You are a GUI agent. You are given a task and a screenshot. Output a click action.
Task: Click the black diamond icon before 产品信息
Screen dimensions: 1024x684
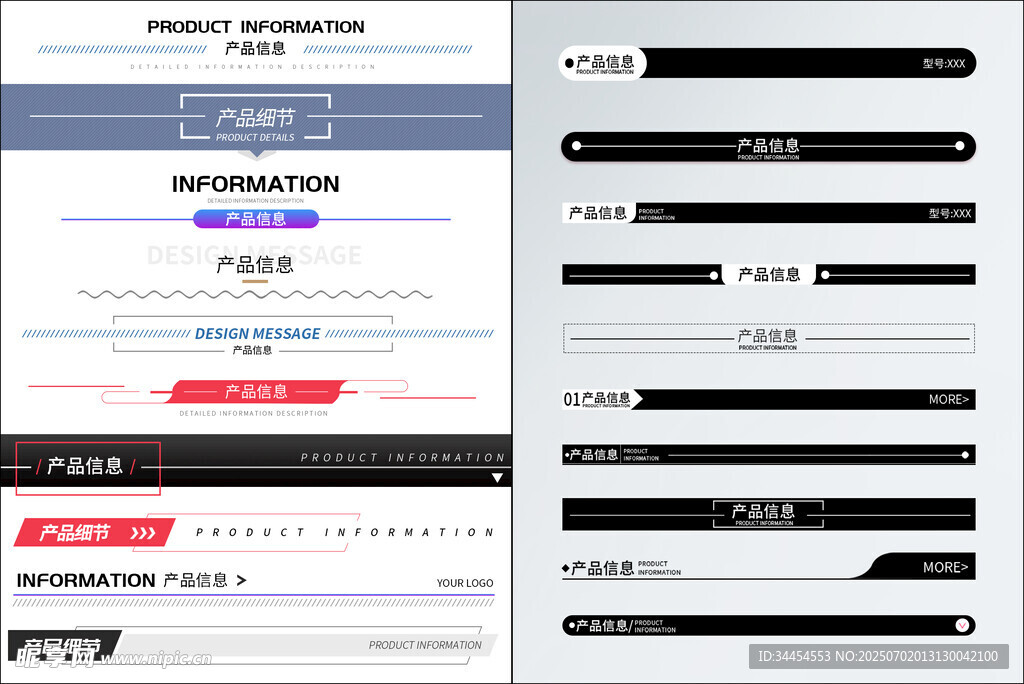[566, 568]
